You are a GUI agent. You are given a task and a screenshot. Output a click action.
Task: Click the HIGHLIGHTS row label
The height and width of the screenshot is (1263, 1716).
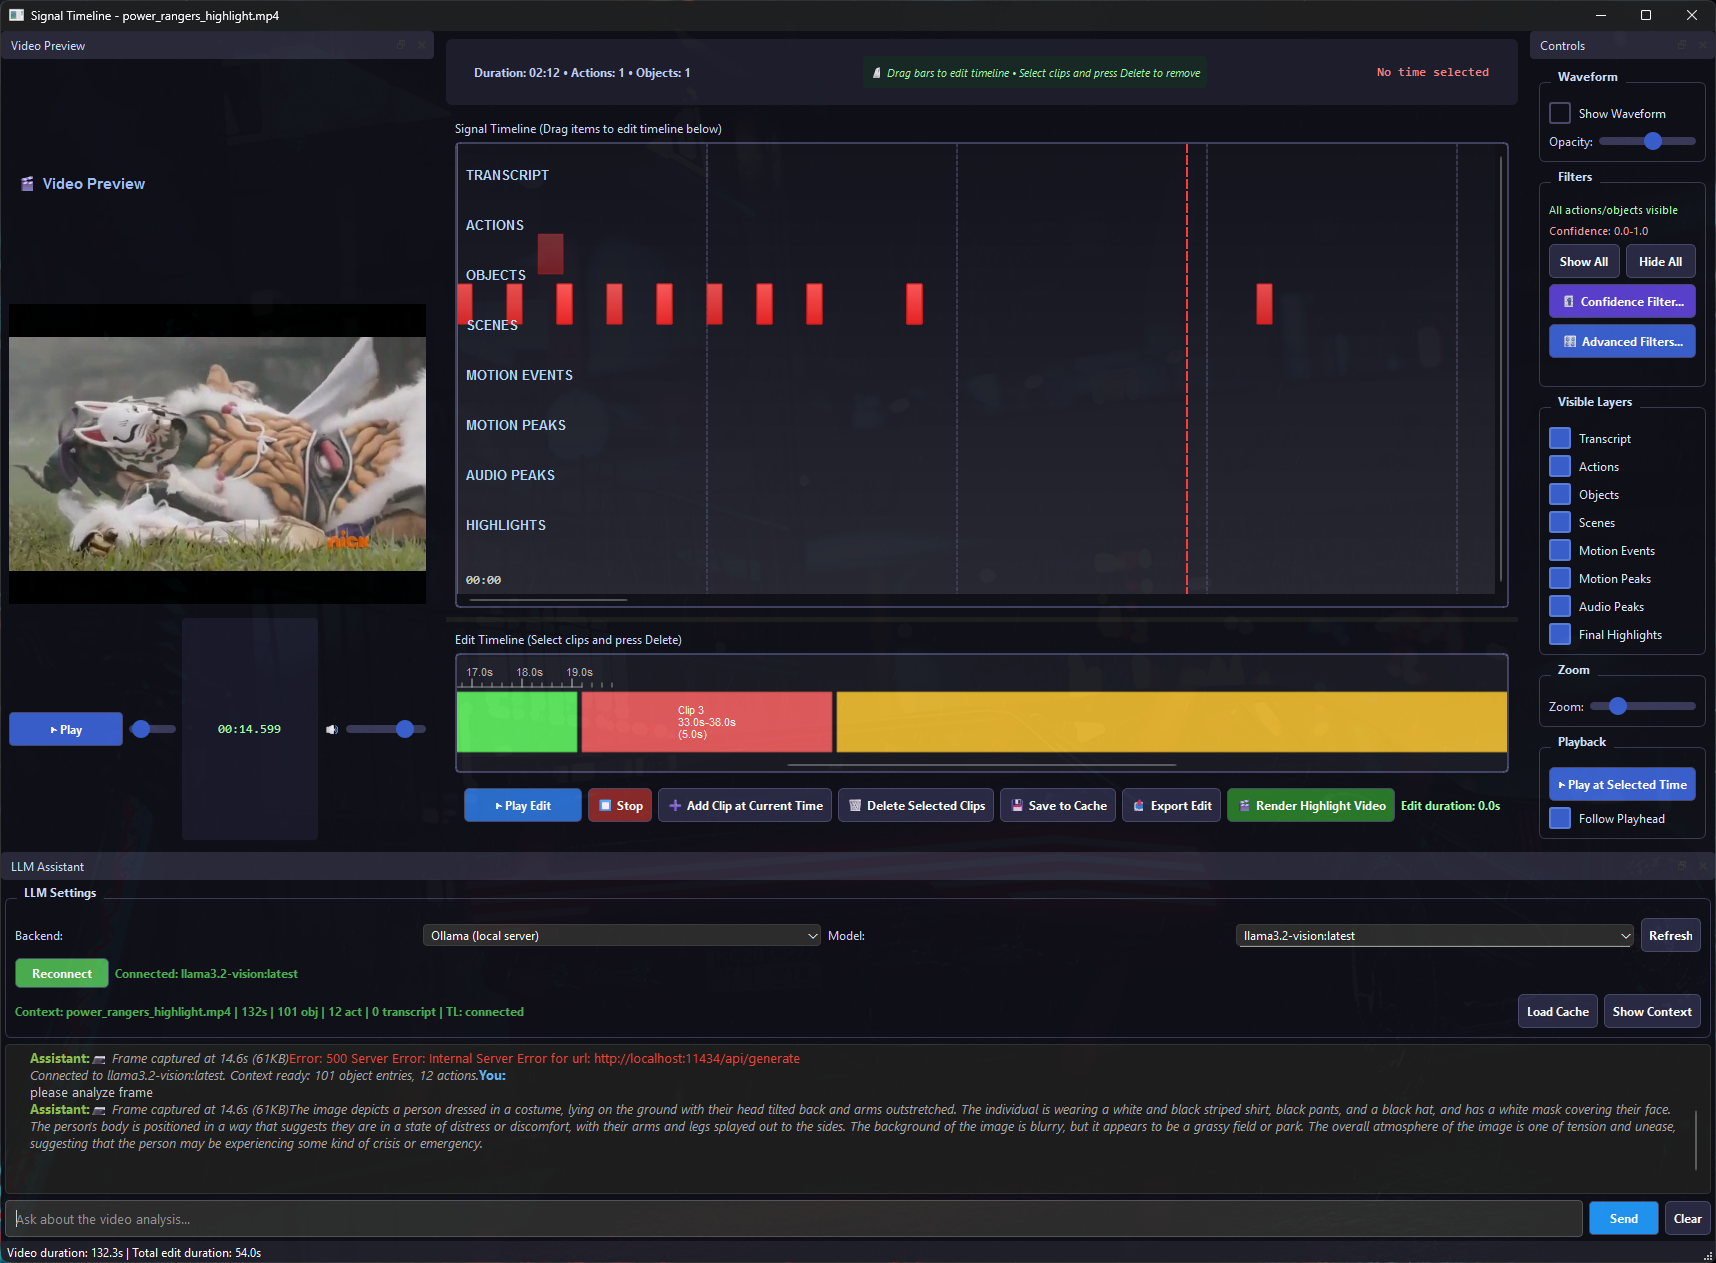pos(506,525)
